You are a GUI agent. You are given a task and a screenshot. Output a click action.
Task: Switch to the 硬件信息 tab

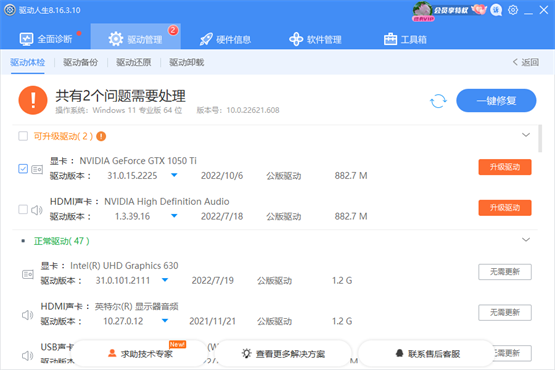coord(225,39)
